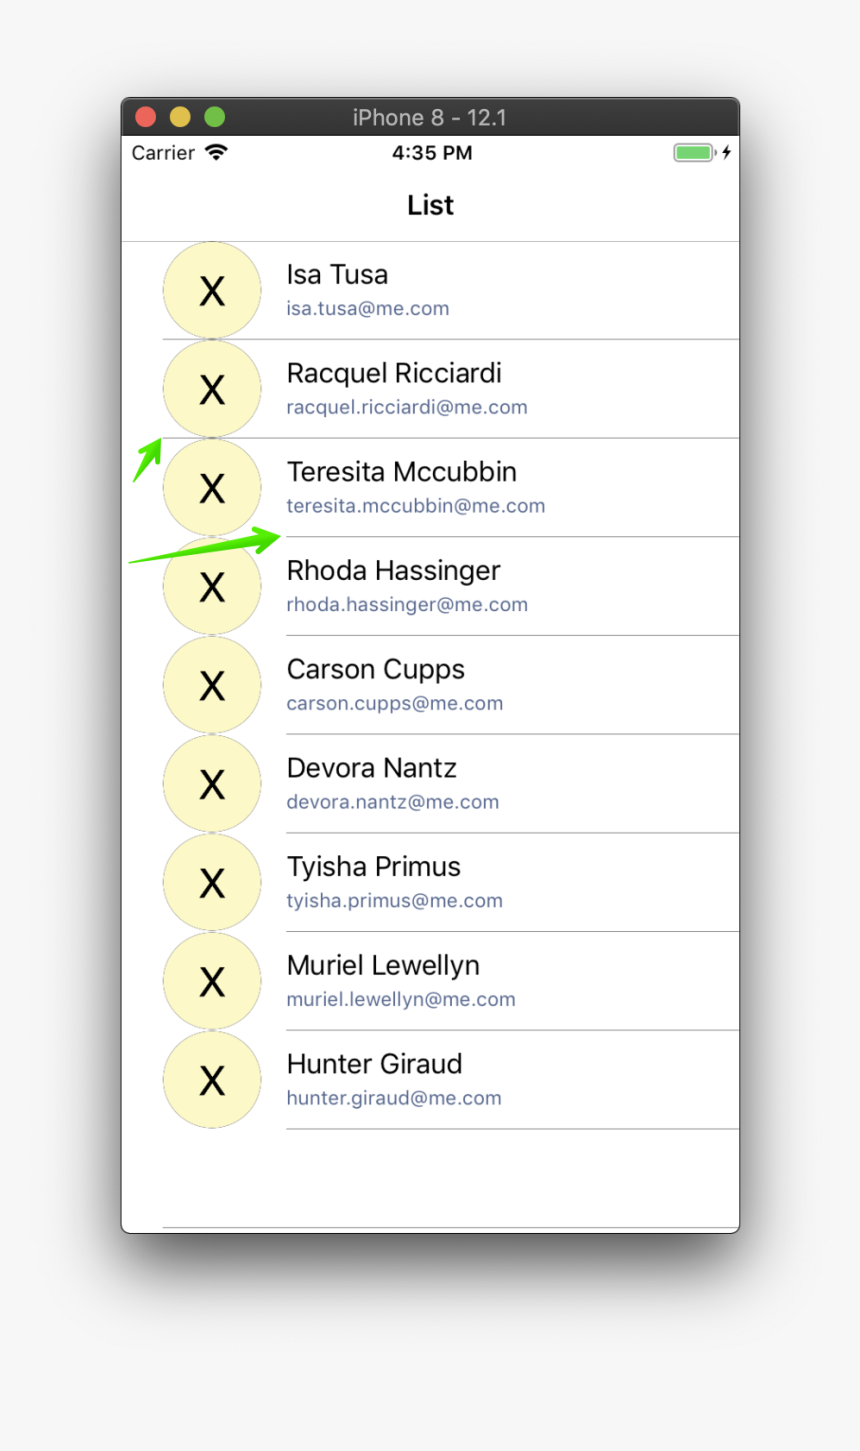
Task: Open the rhoda.hassinger@me.com email link
Action: tap(406, 605)
